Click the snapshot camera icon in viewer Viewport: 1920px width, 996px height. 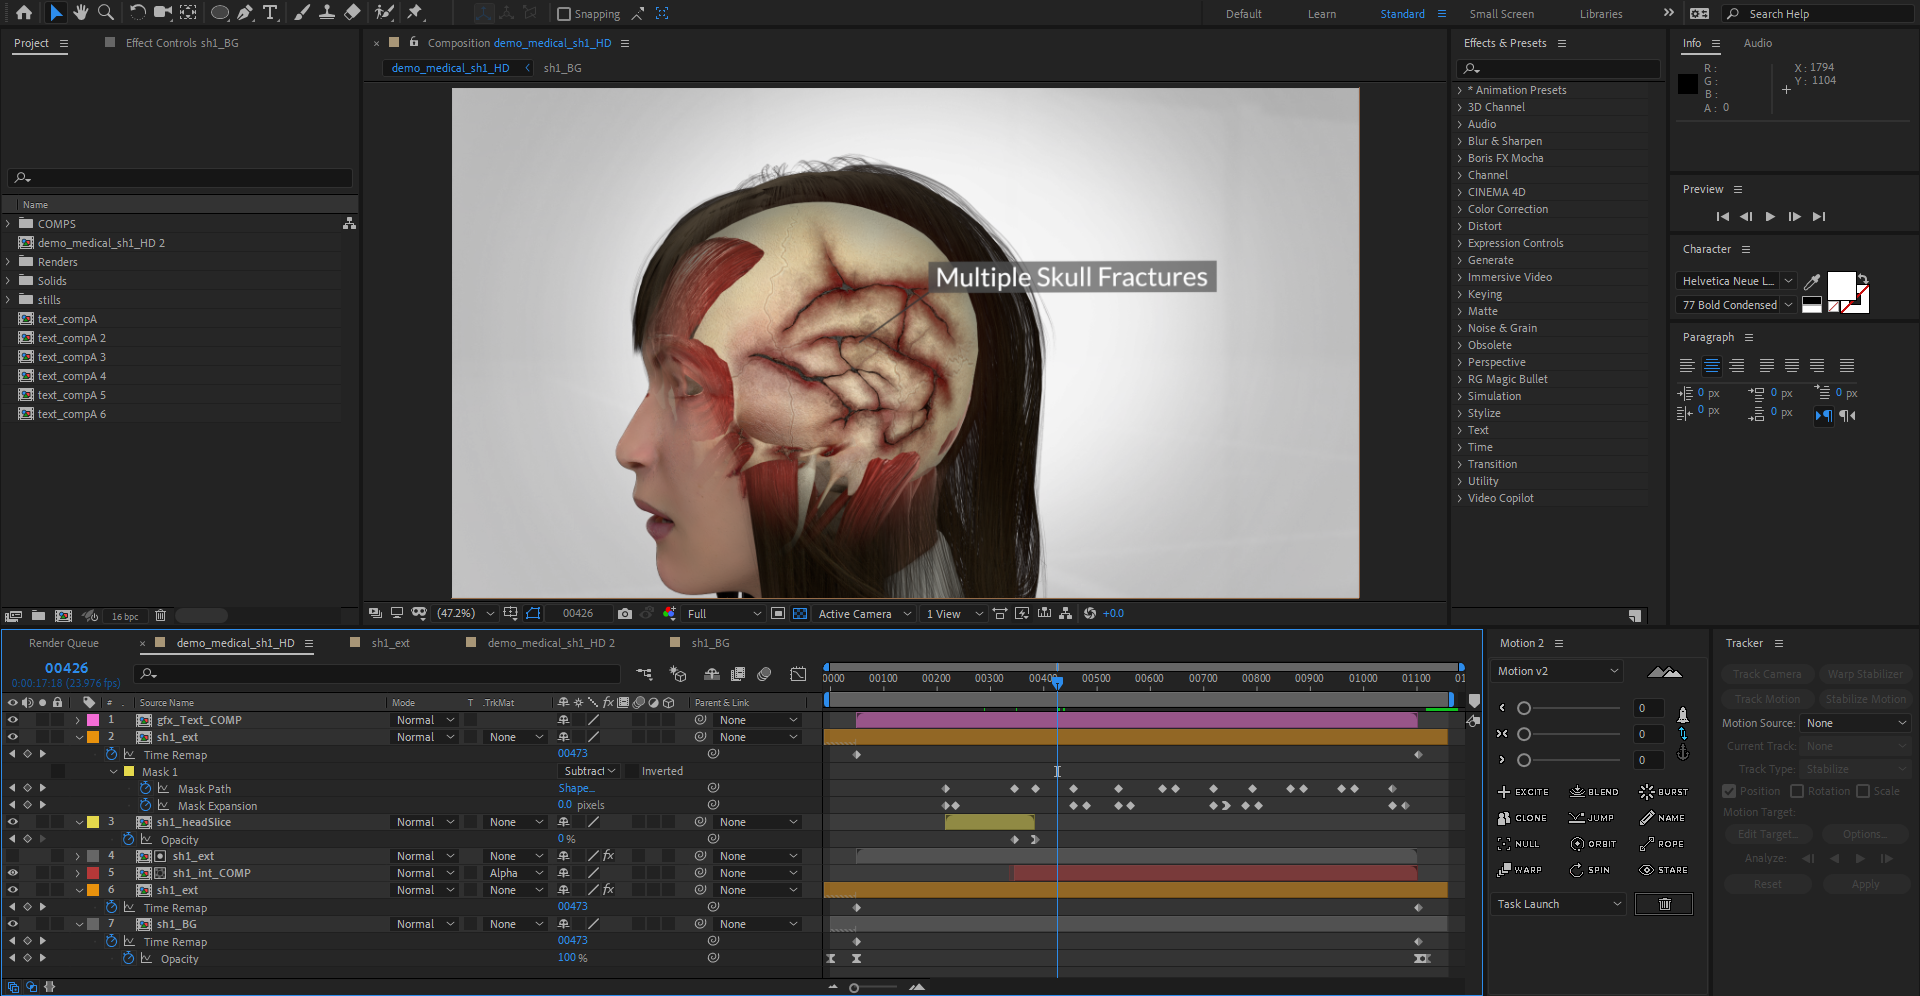pyautogui.click(x=625, y=614)
